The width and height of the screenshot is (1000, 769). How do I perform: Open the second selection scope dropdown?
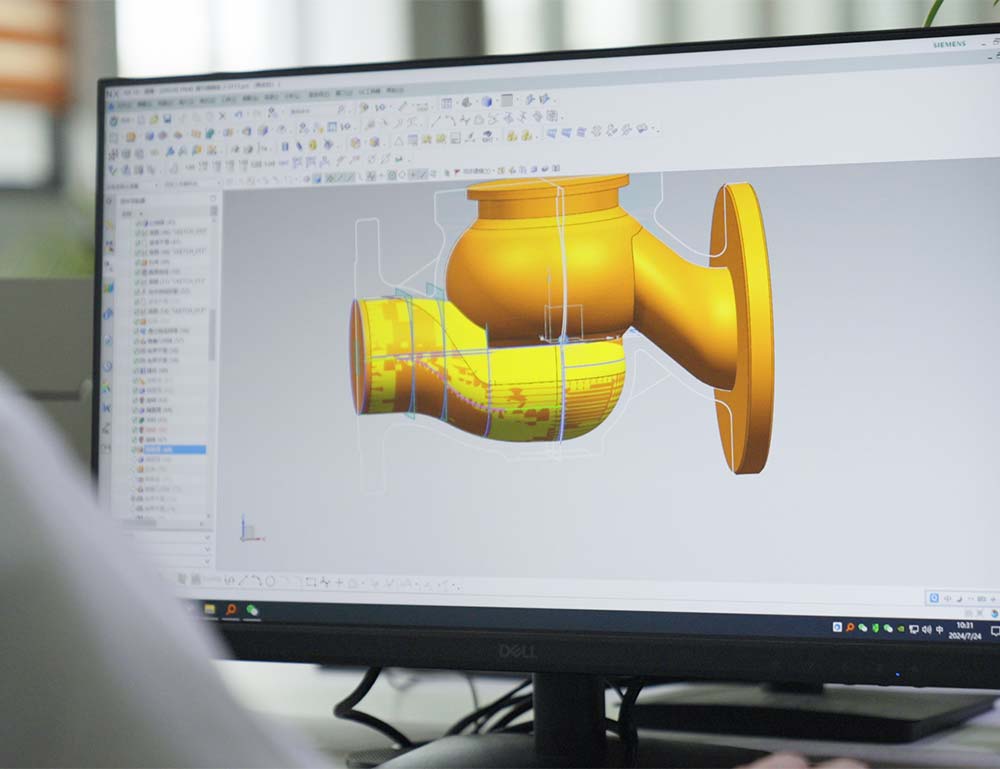pyautogui.click(x=193, y=184)
